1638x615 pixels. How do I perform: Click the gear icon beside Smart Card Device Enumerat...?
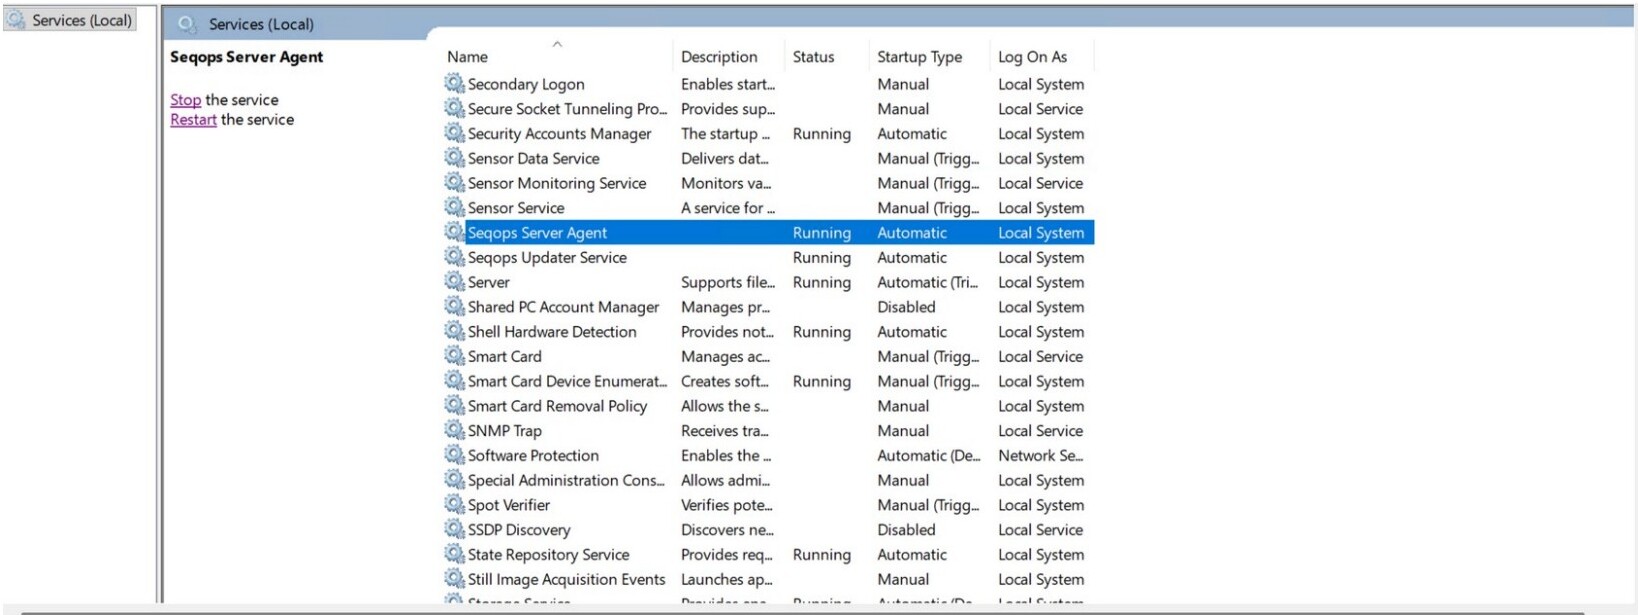point(455,381)
